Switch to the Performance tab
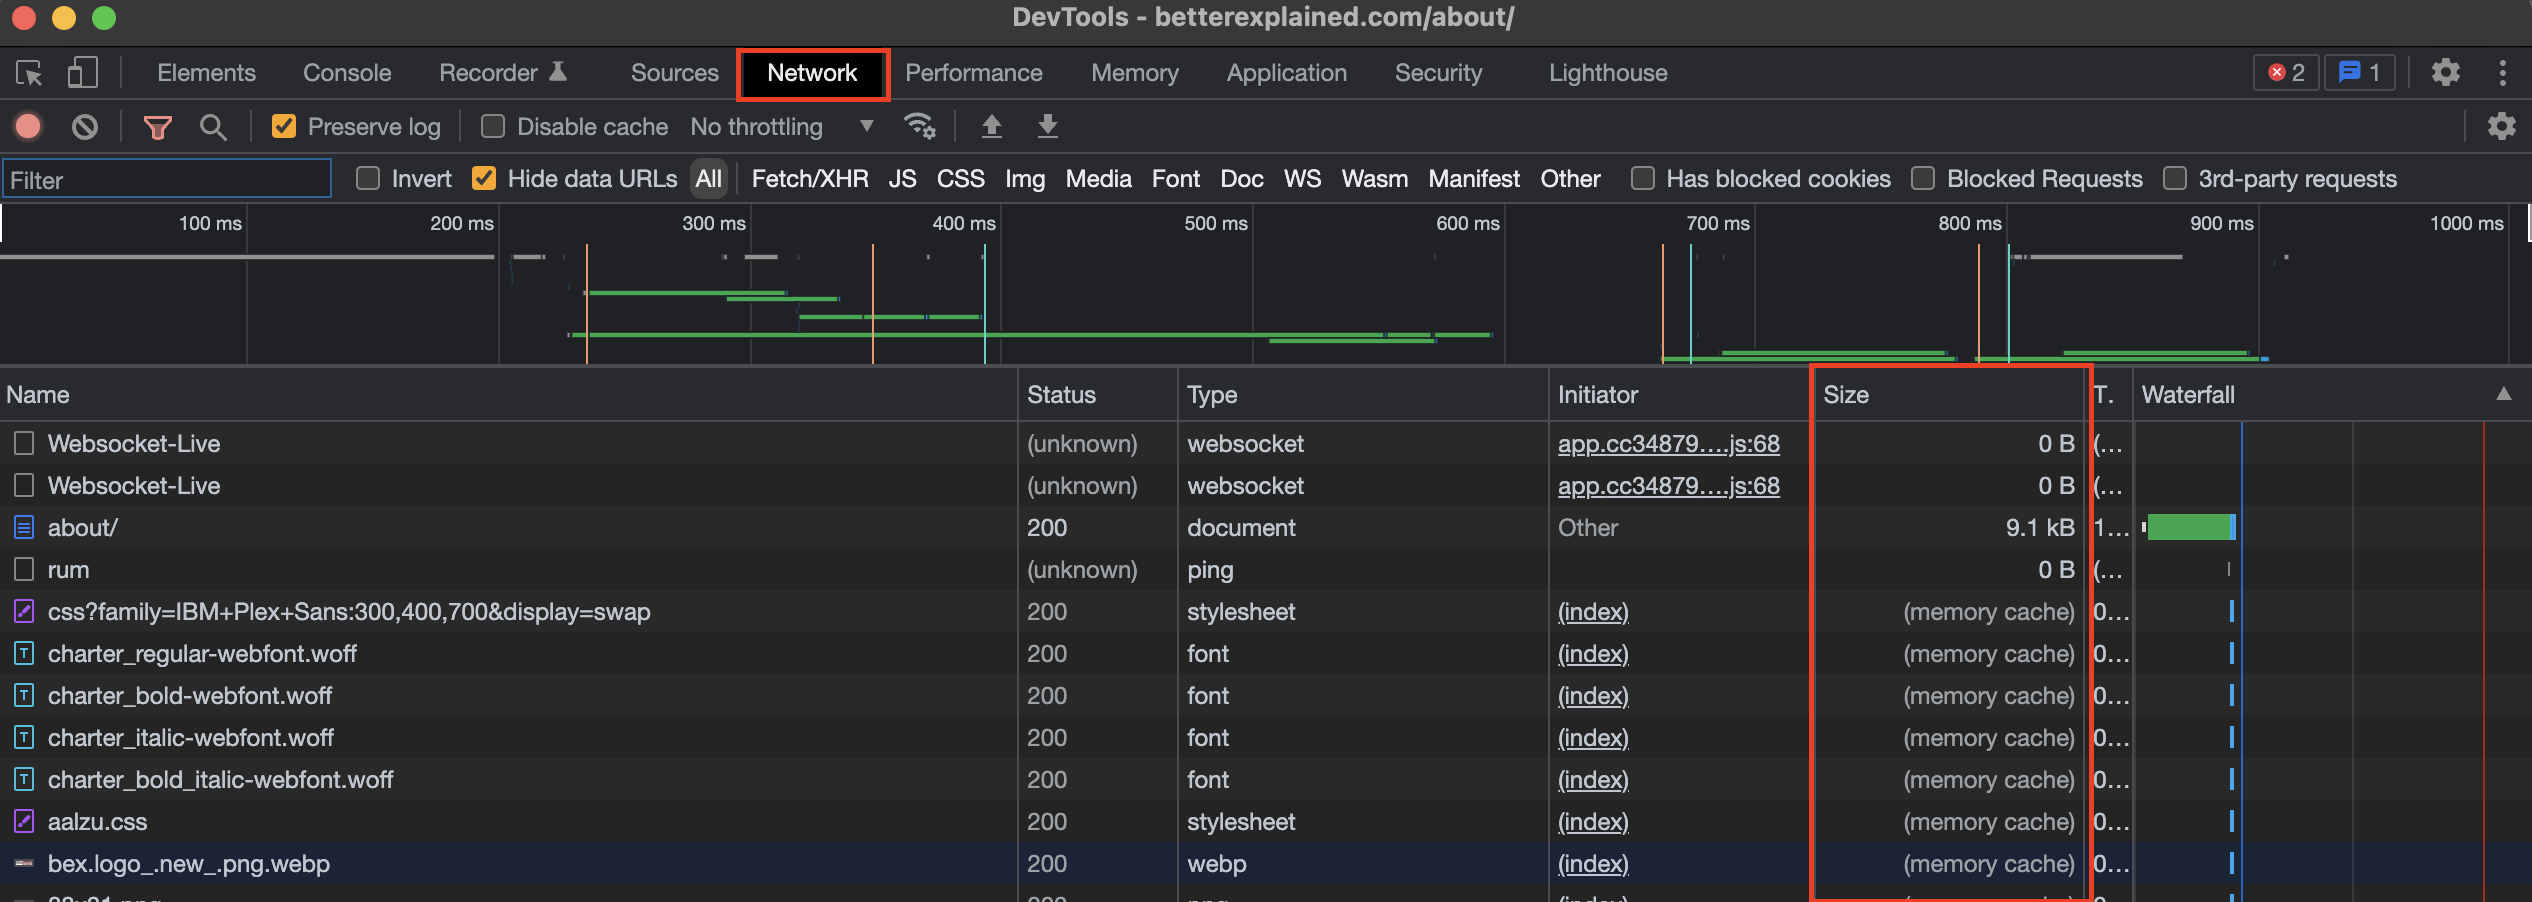 [973, 72]
